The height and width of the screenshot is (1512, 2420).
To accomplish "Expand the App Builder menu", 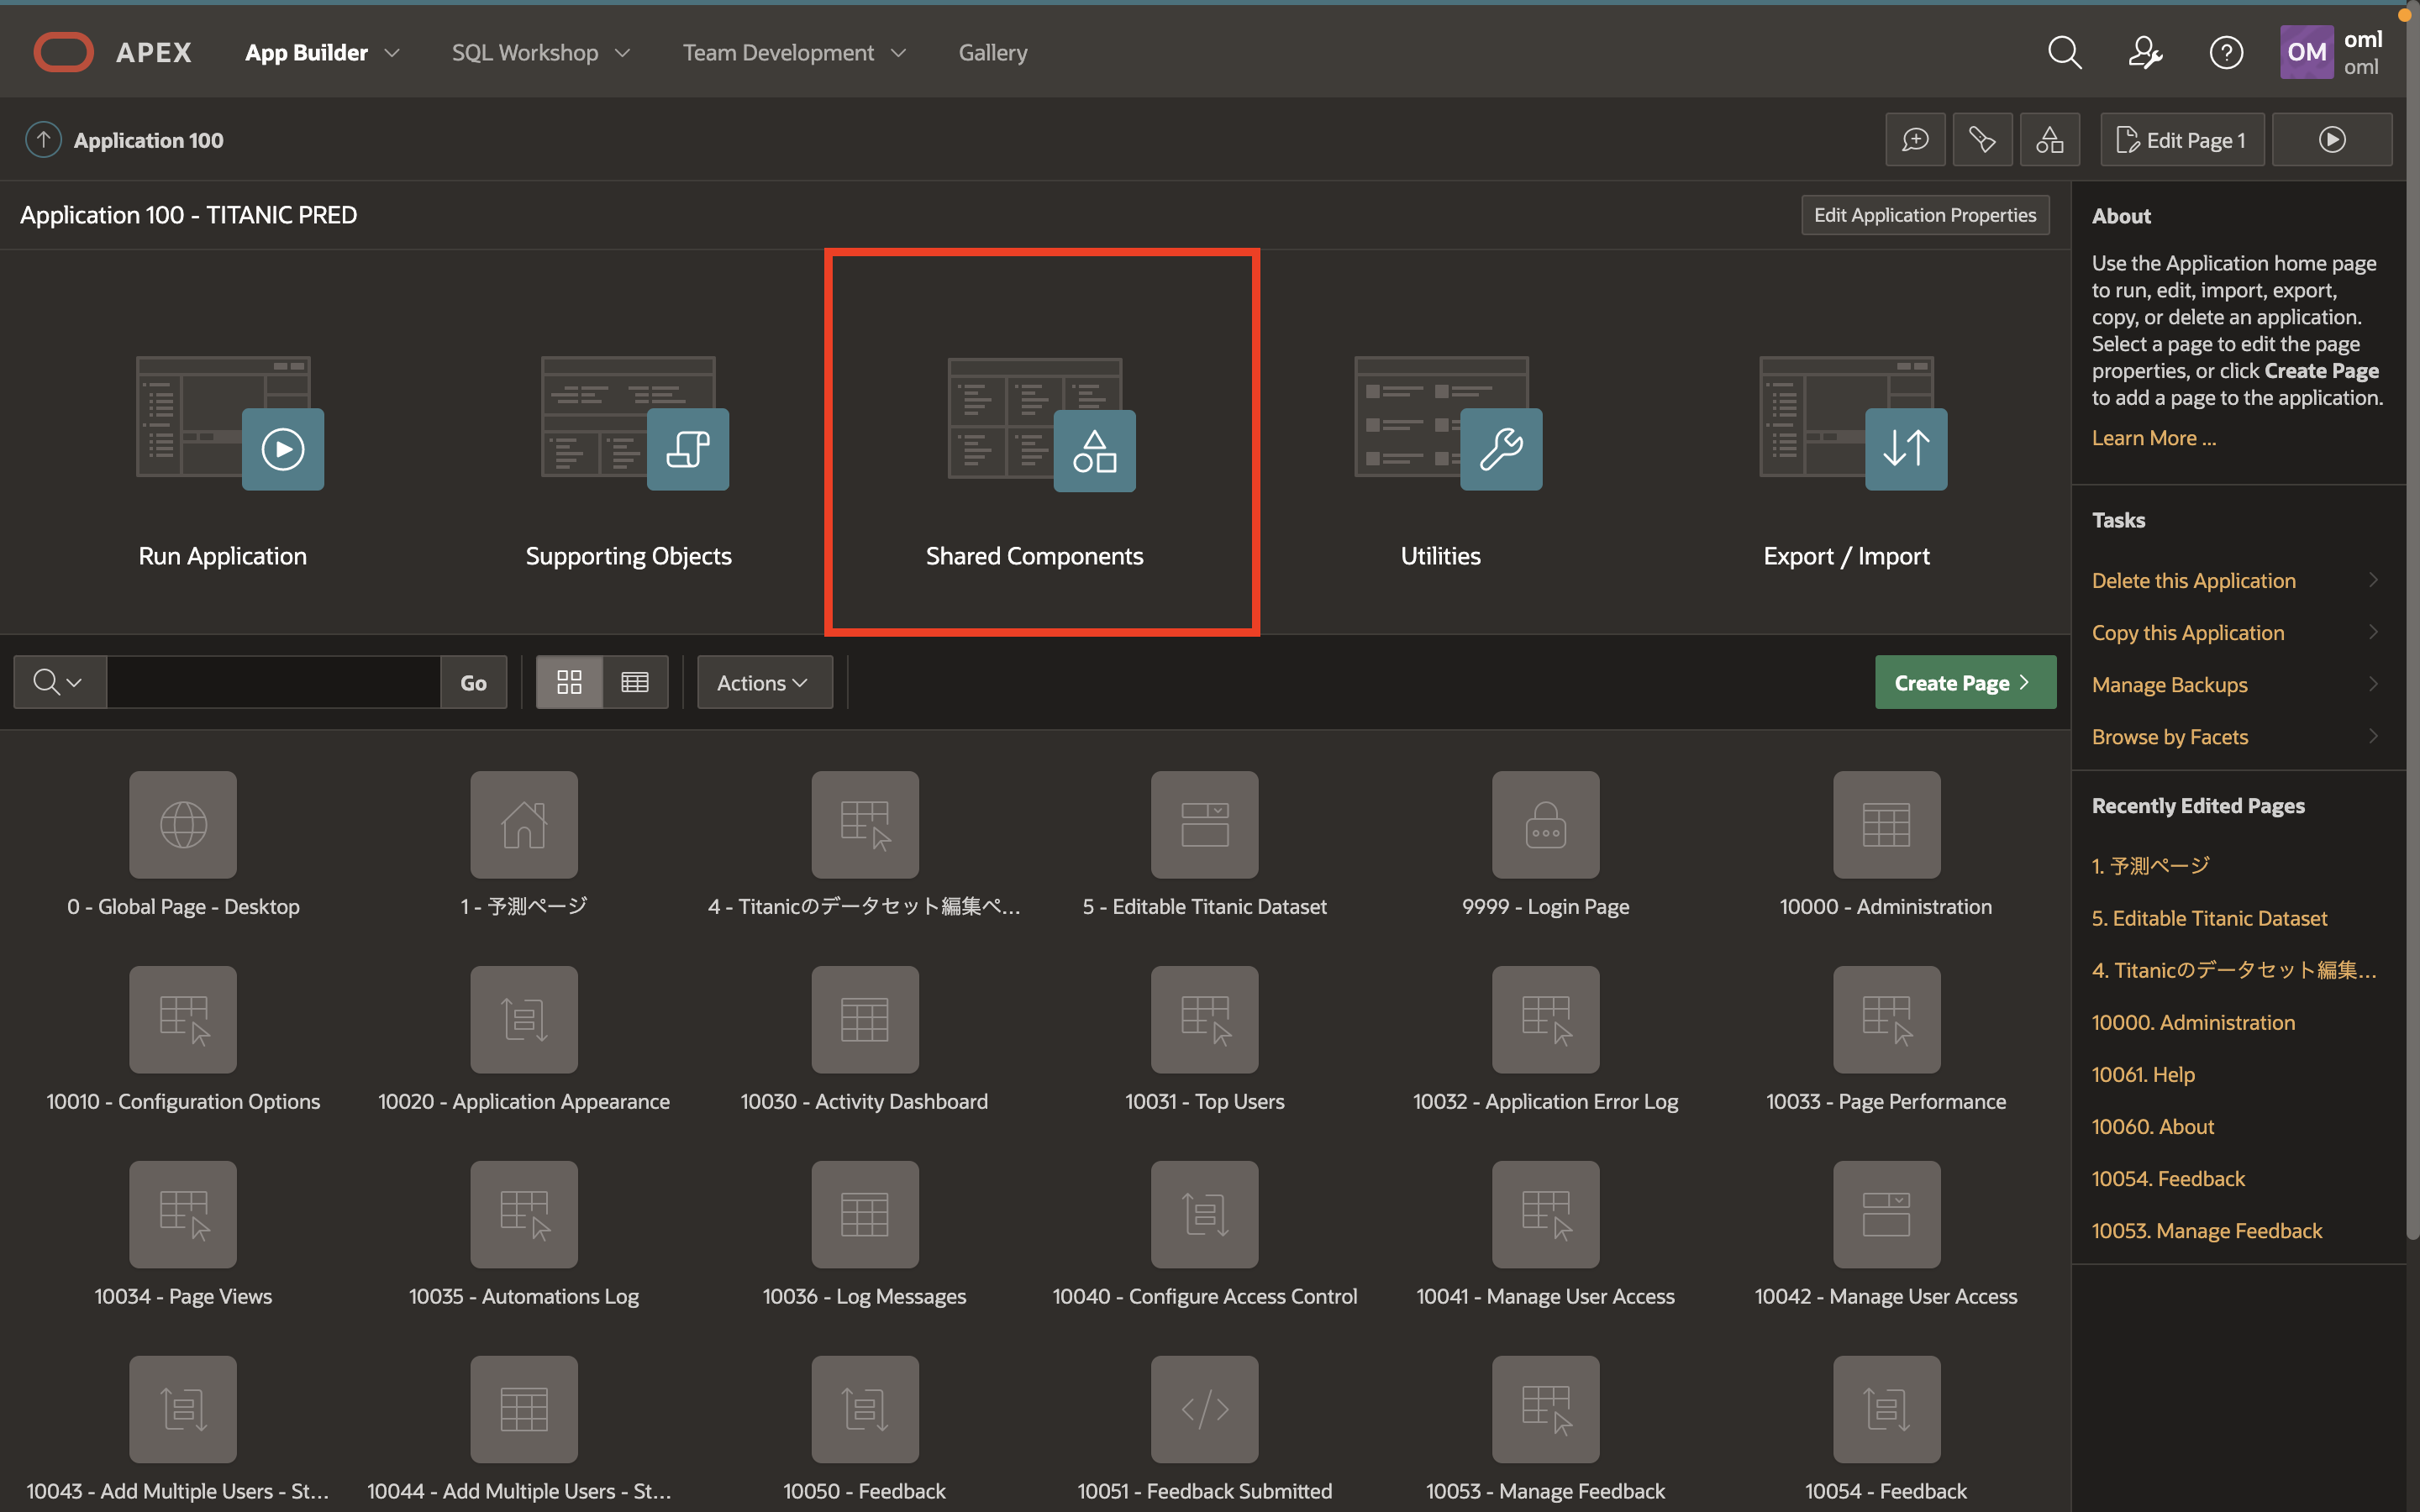I will tap(322, 52).
